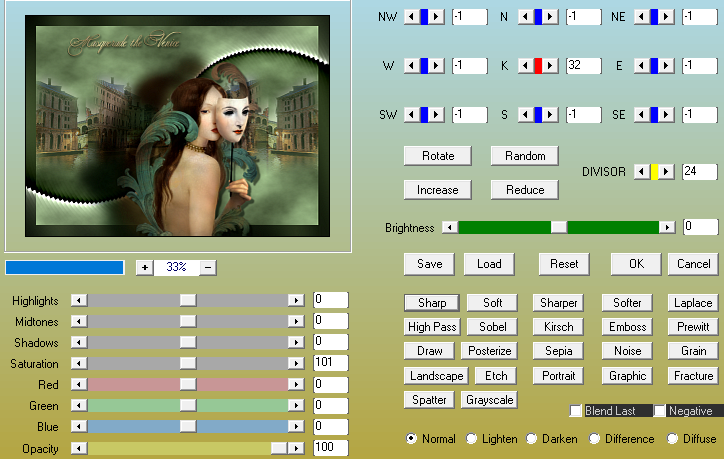Click the DIVISOR value field
Screen dimensions: 724x459
700,172
